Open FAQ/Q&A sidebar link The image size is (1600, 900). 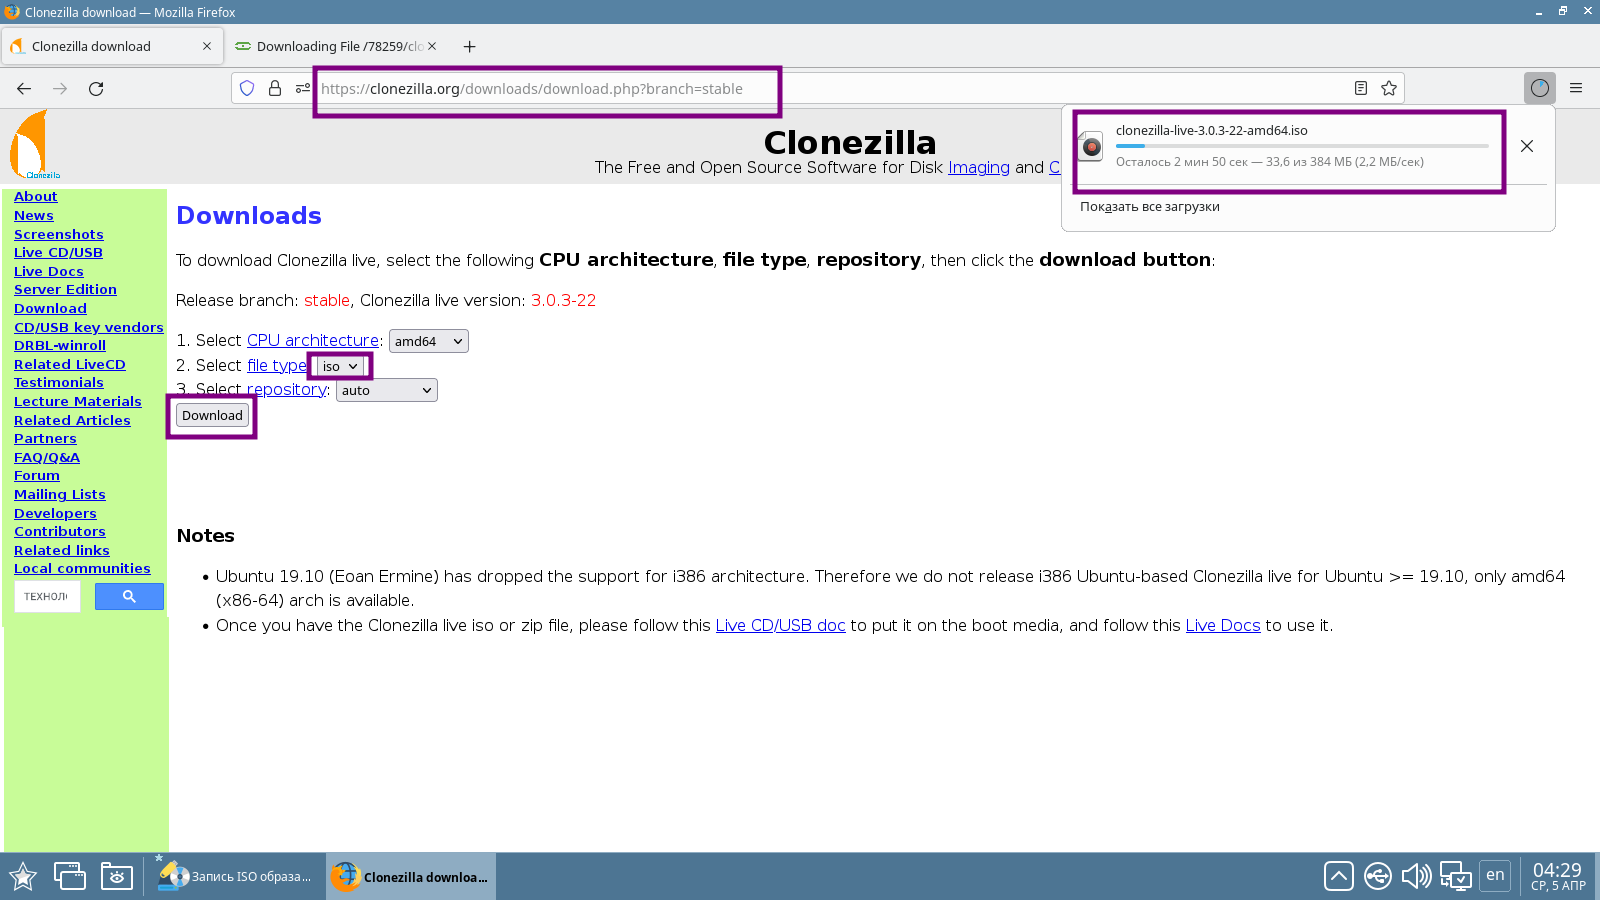(47, 458)
